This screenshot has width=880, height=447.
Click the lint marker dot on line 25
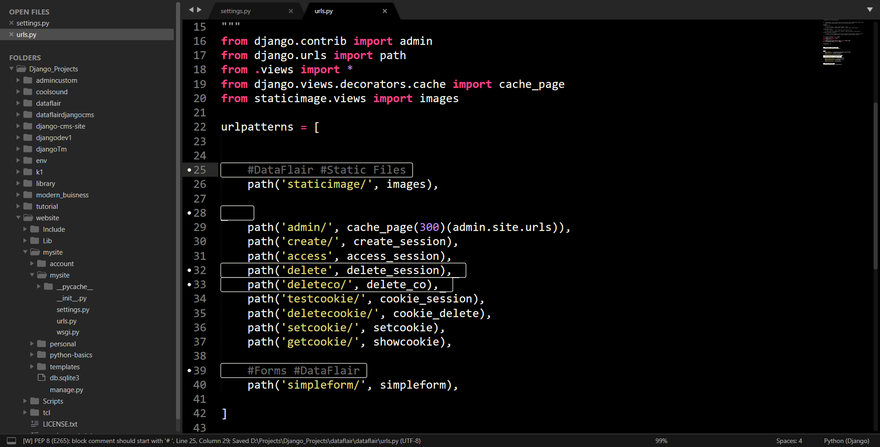(x=189, y=171)
